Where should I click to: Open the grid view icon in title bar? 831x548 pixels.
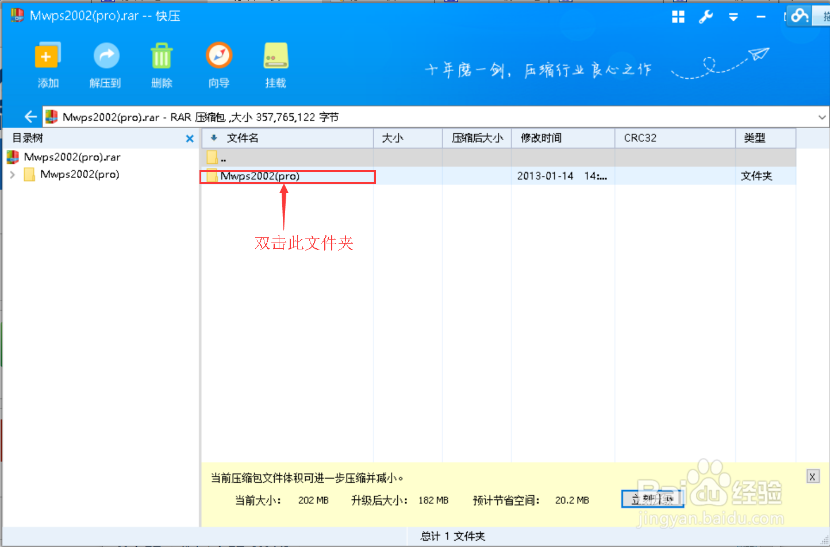(x=678, y=17)
